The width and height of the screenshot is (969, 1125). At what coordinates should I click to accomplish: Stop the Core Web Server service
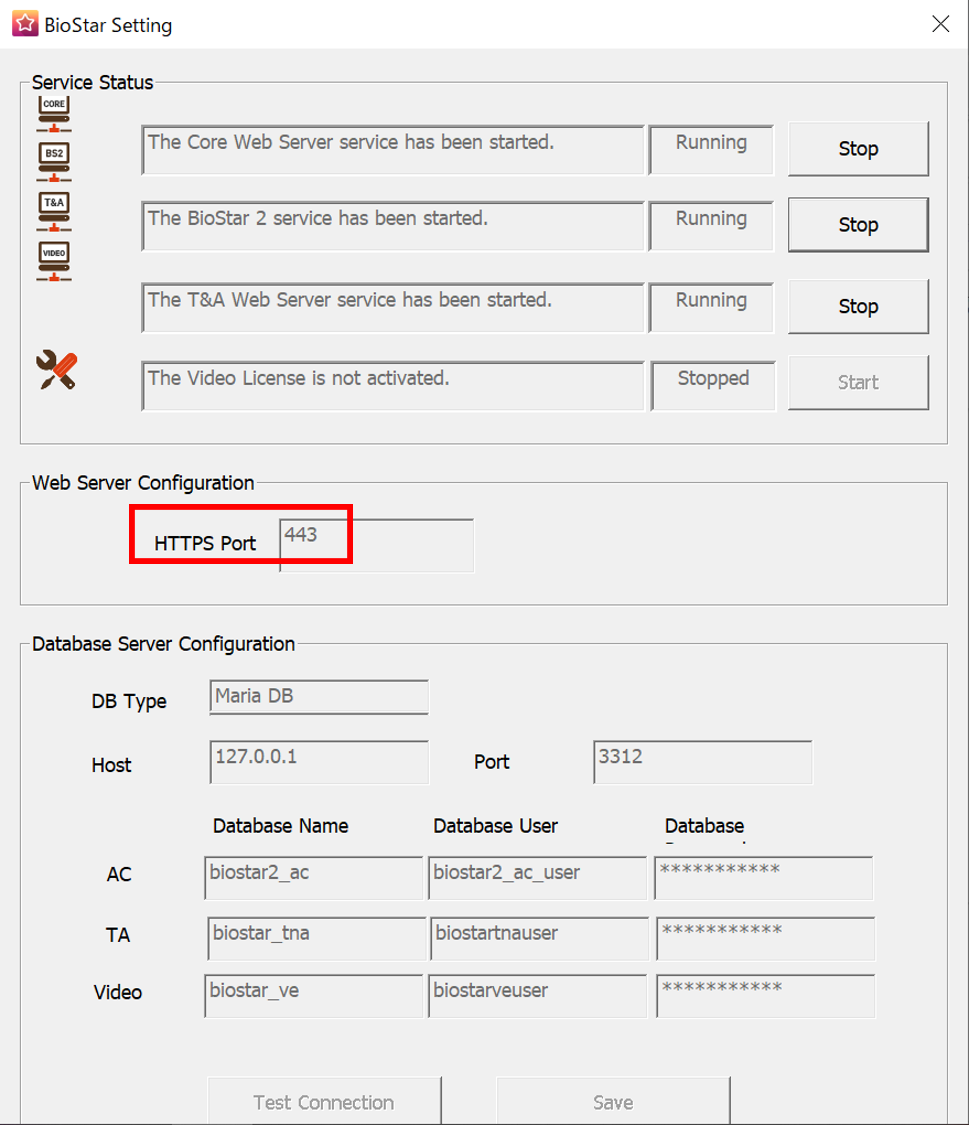(858, 149)
